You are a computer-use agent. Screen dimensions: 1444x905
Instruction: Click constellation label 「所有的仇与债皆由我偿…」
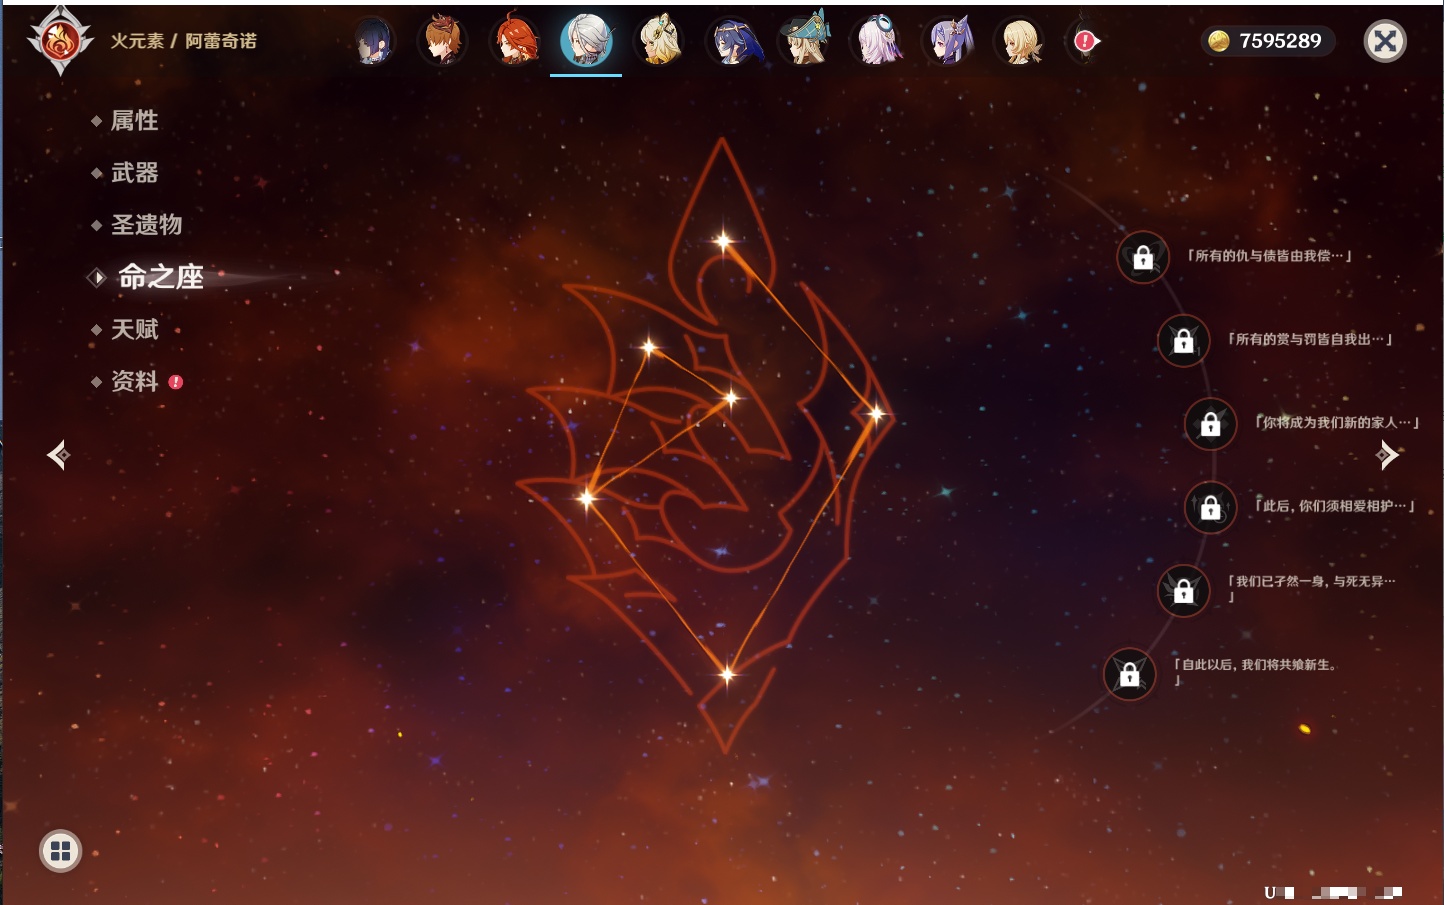pyautogui.click(x=1269, y=256)
